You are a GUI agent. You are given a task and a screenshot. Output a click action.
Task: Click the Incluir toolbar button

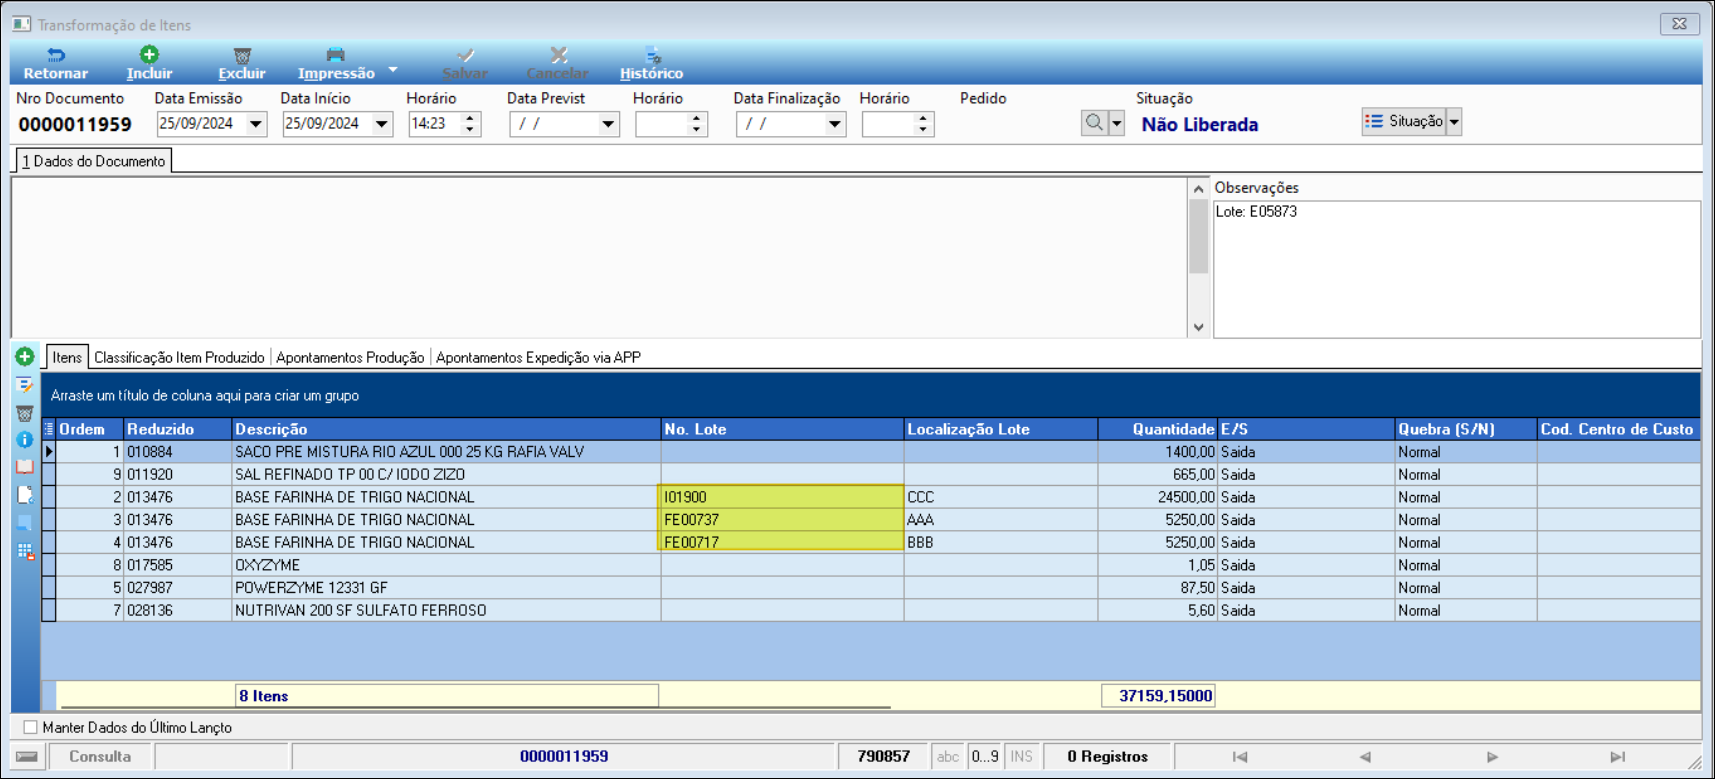(x=149, y=63)
